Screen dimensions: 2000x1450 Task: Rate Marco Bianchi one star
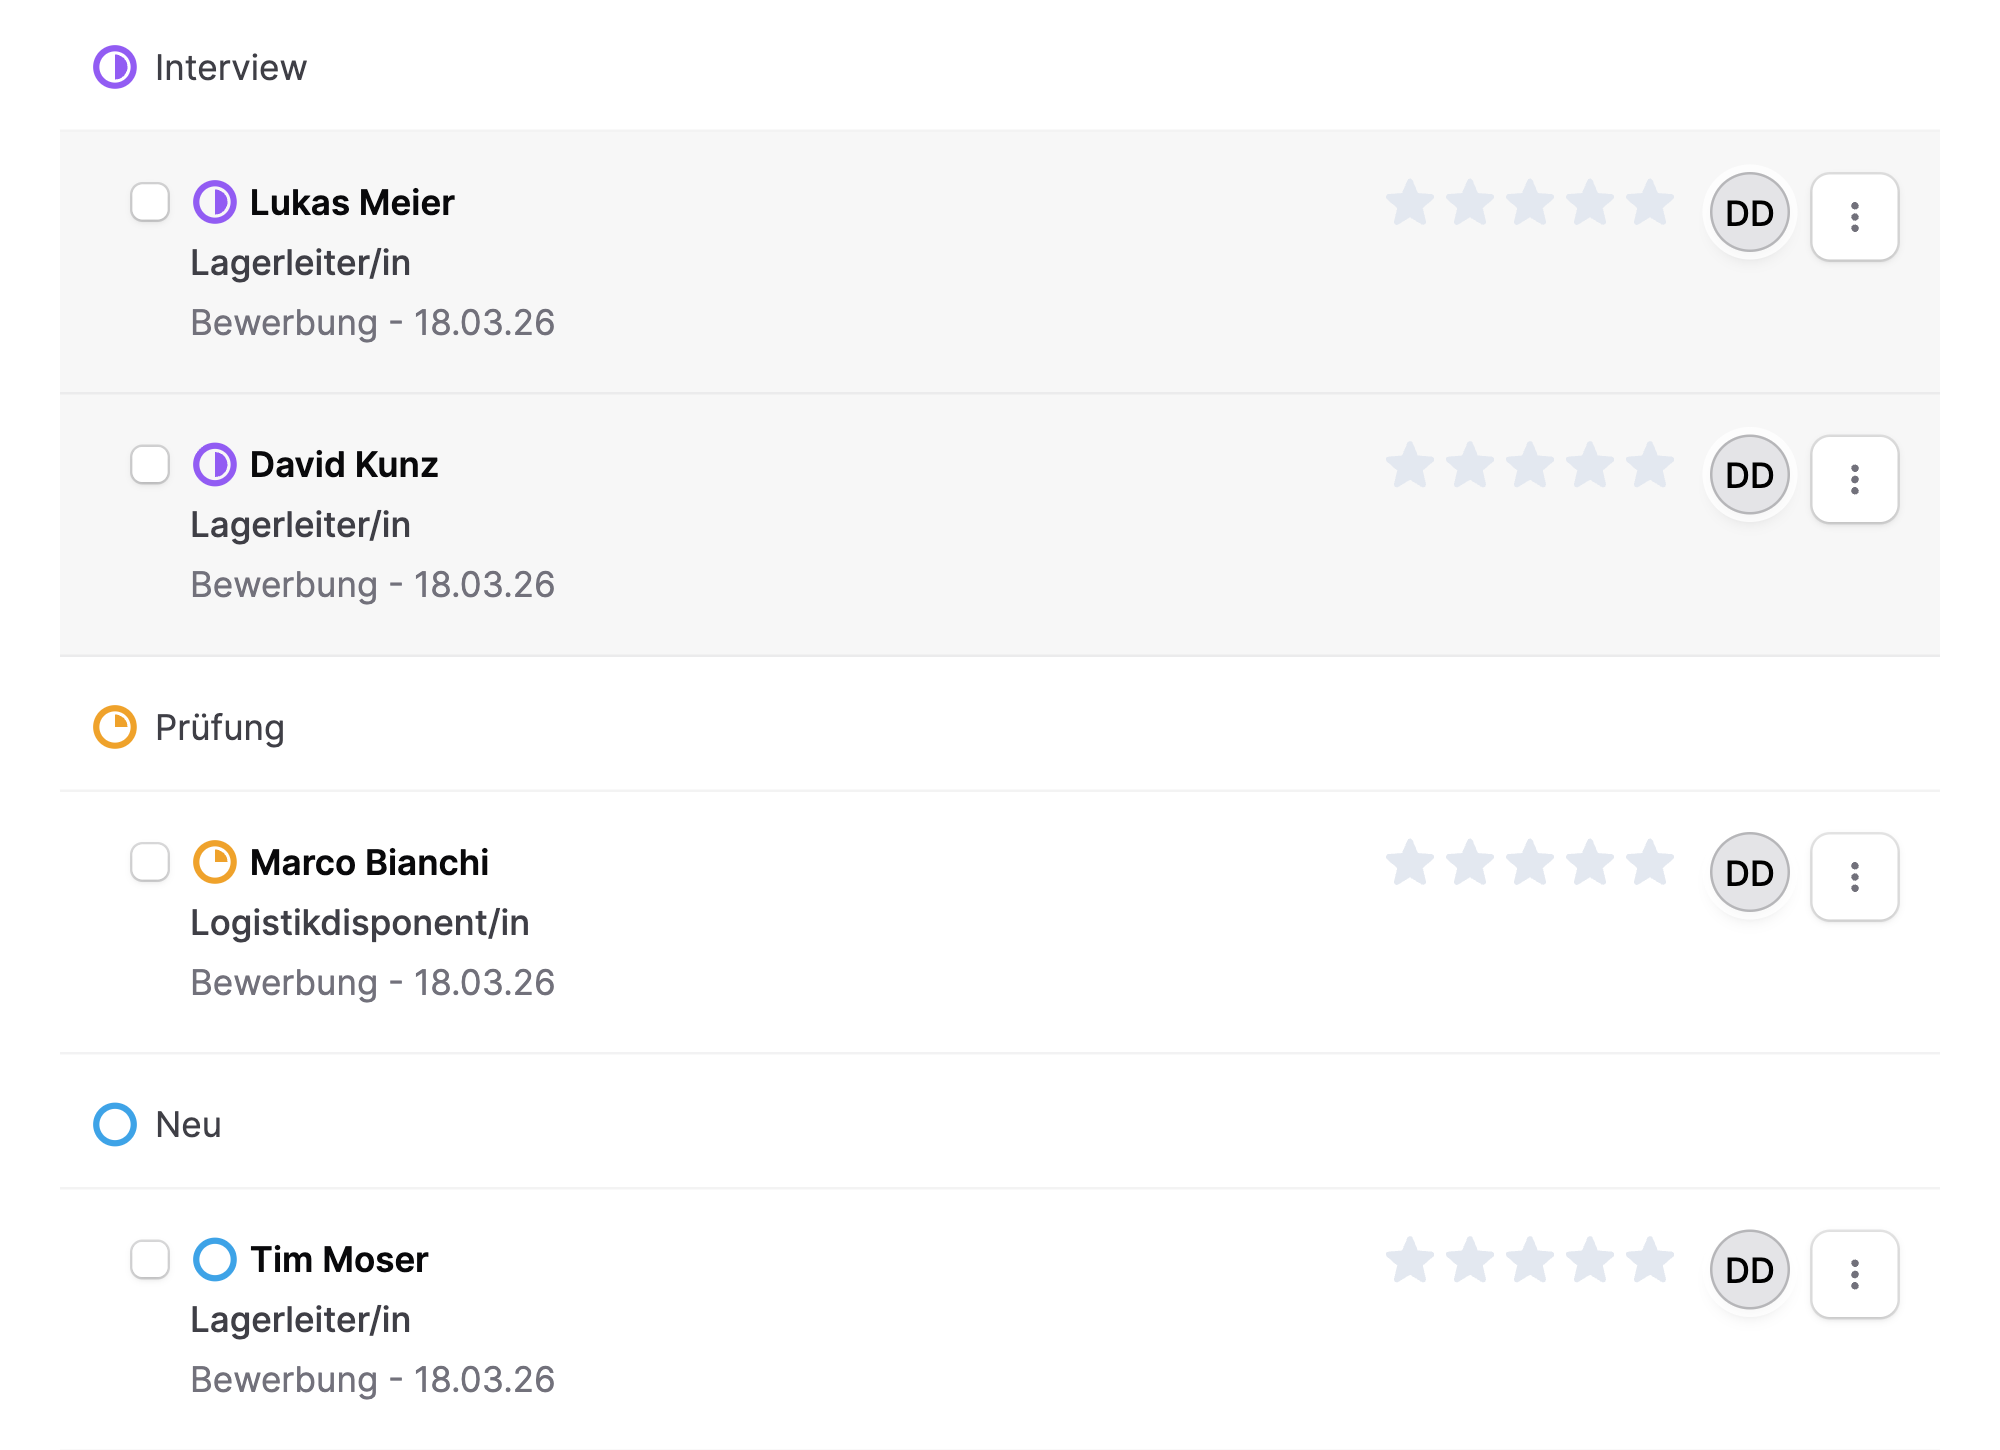(x=1410, y=863)
